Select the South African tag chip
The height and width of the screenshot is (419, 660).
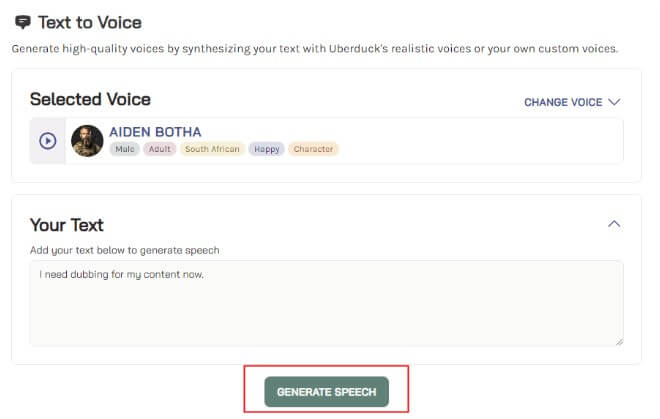pos(212,149)
